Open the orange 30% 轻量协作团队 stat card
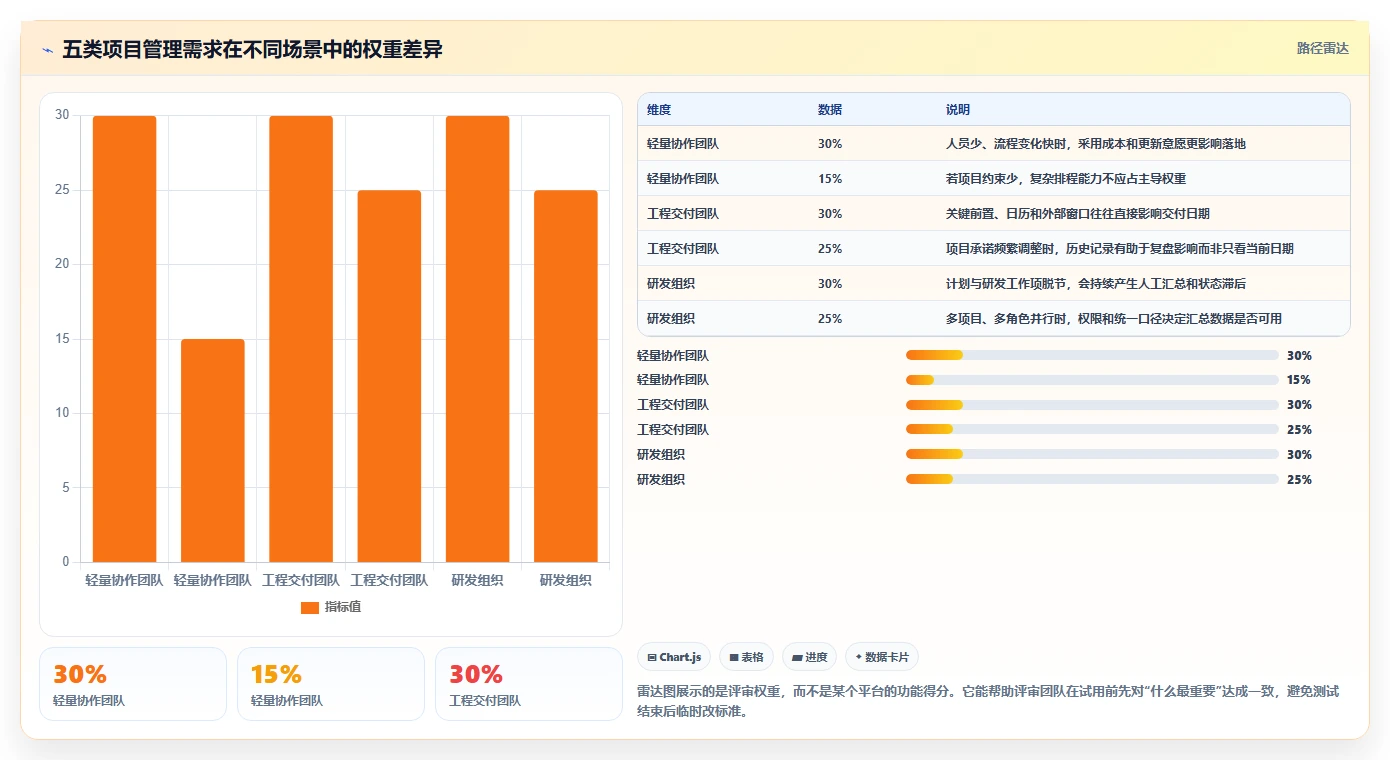The image size is (1390, 760). [133, 684]
